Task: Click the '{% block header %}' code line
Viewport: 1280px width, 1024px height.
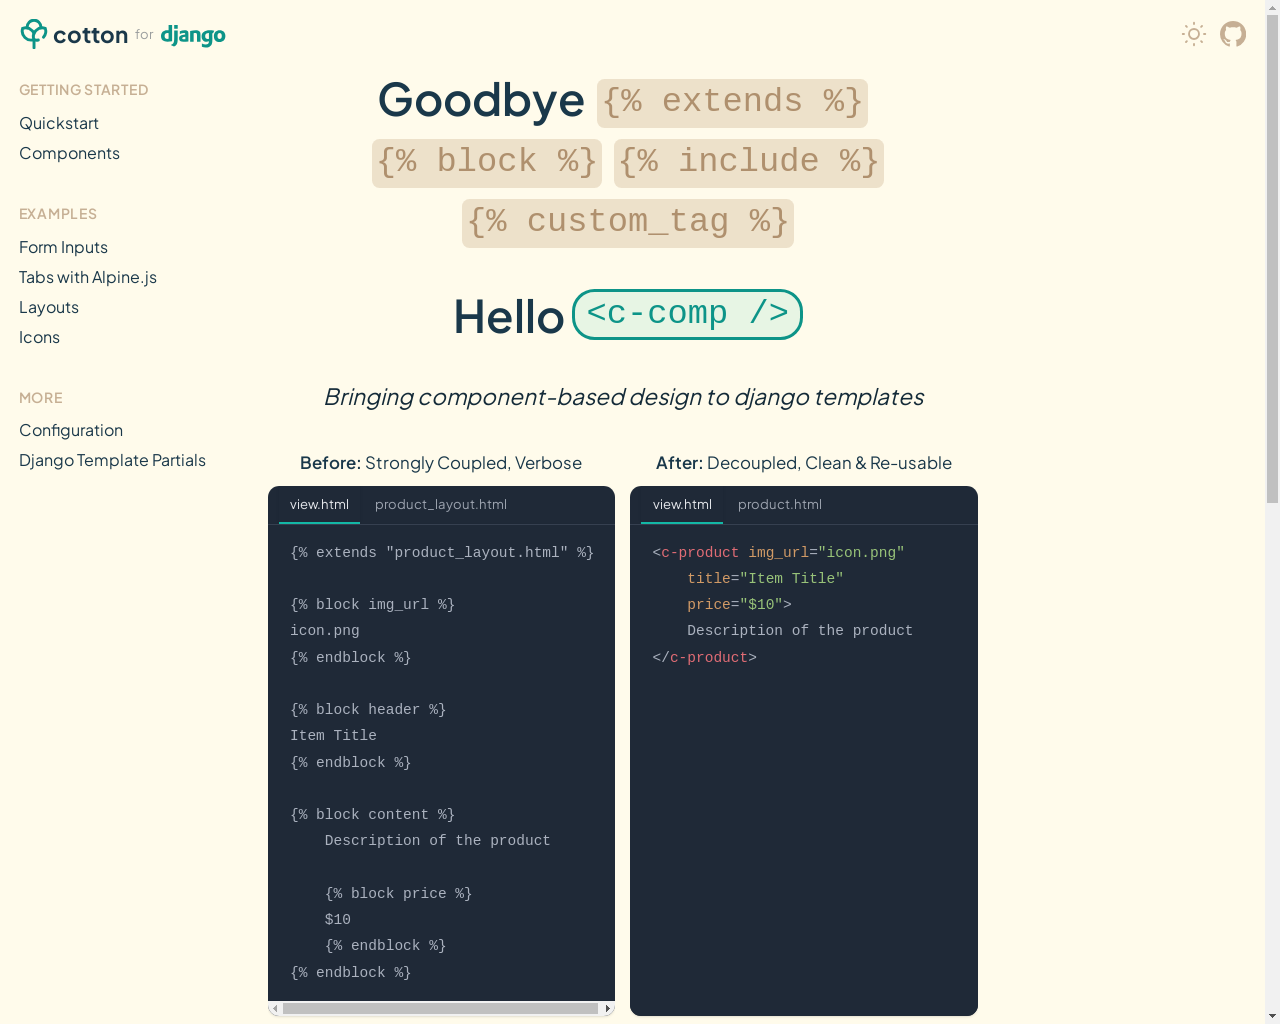Action: click(x=368, y=710)
